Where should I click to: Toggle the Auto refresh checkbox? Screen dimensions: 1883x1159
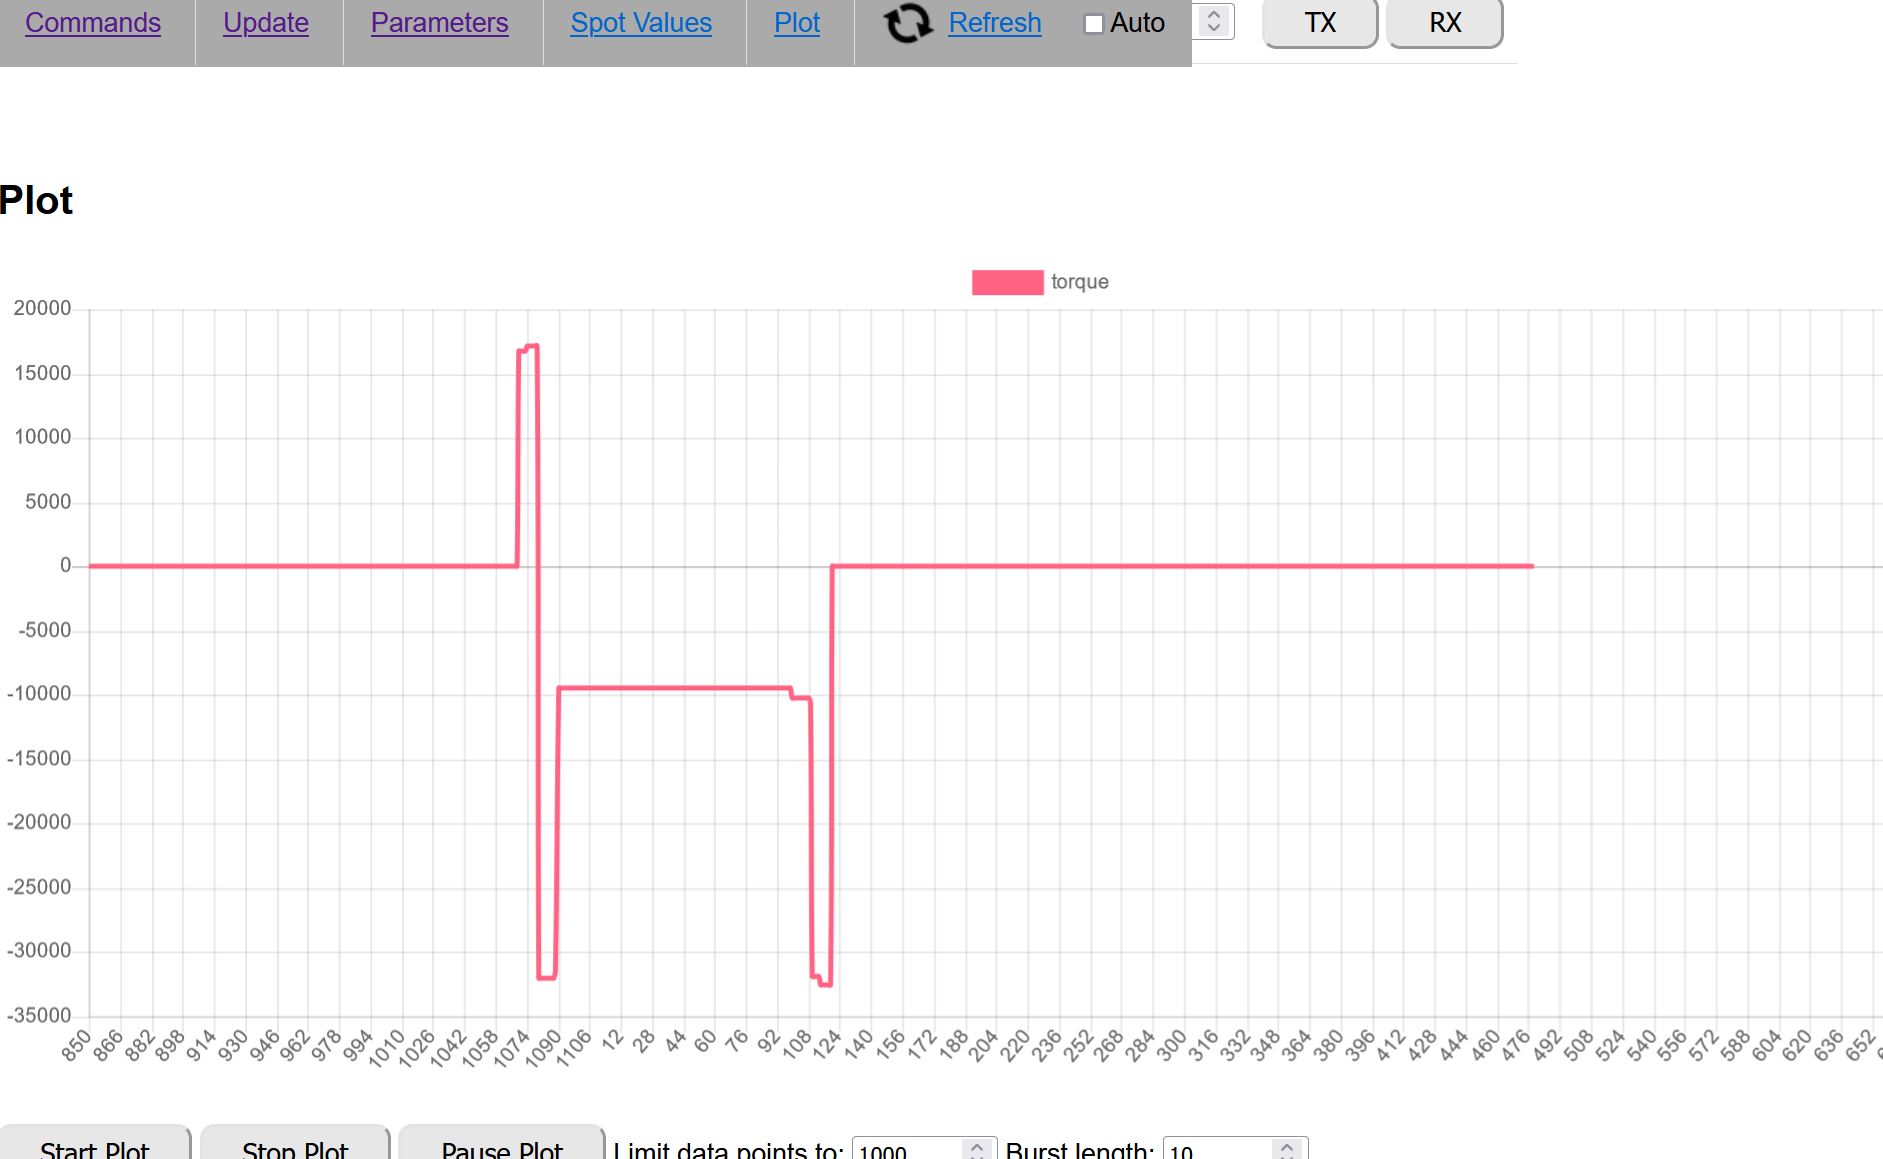click(x=1094, y=24)
